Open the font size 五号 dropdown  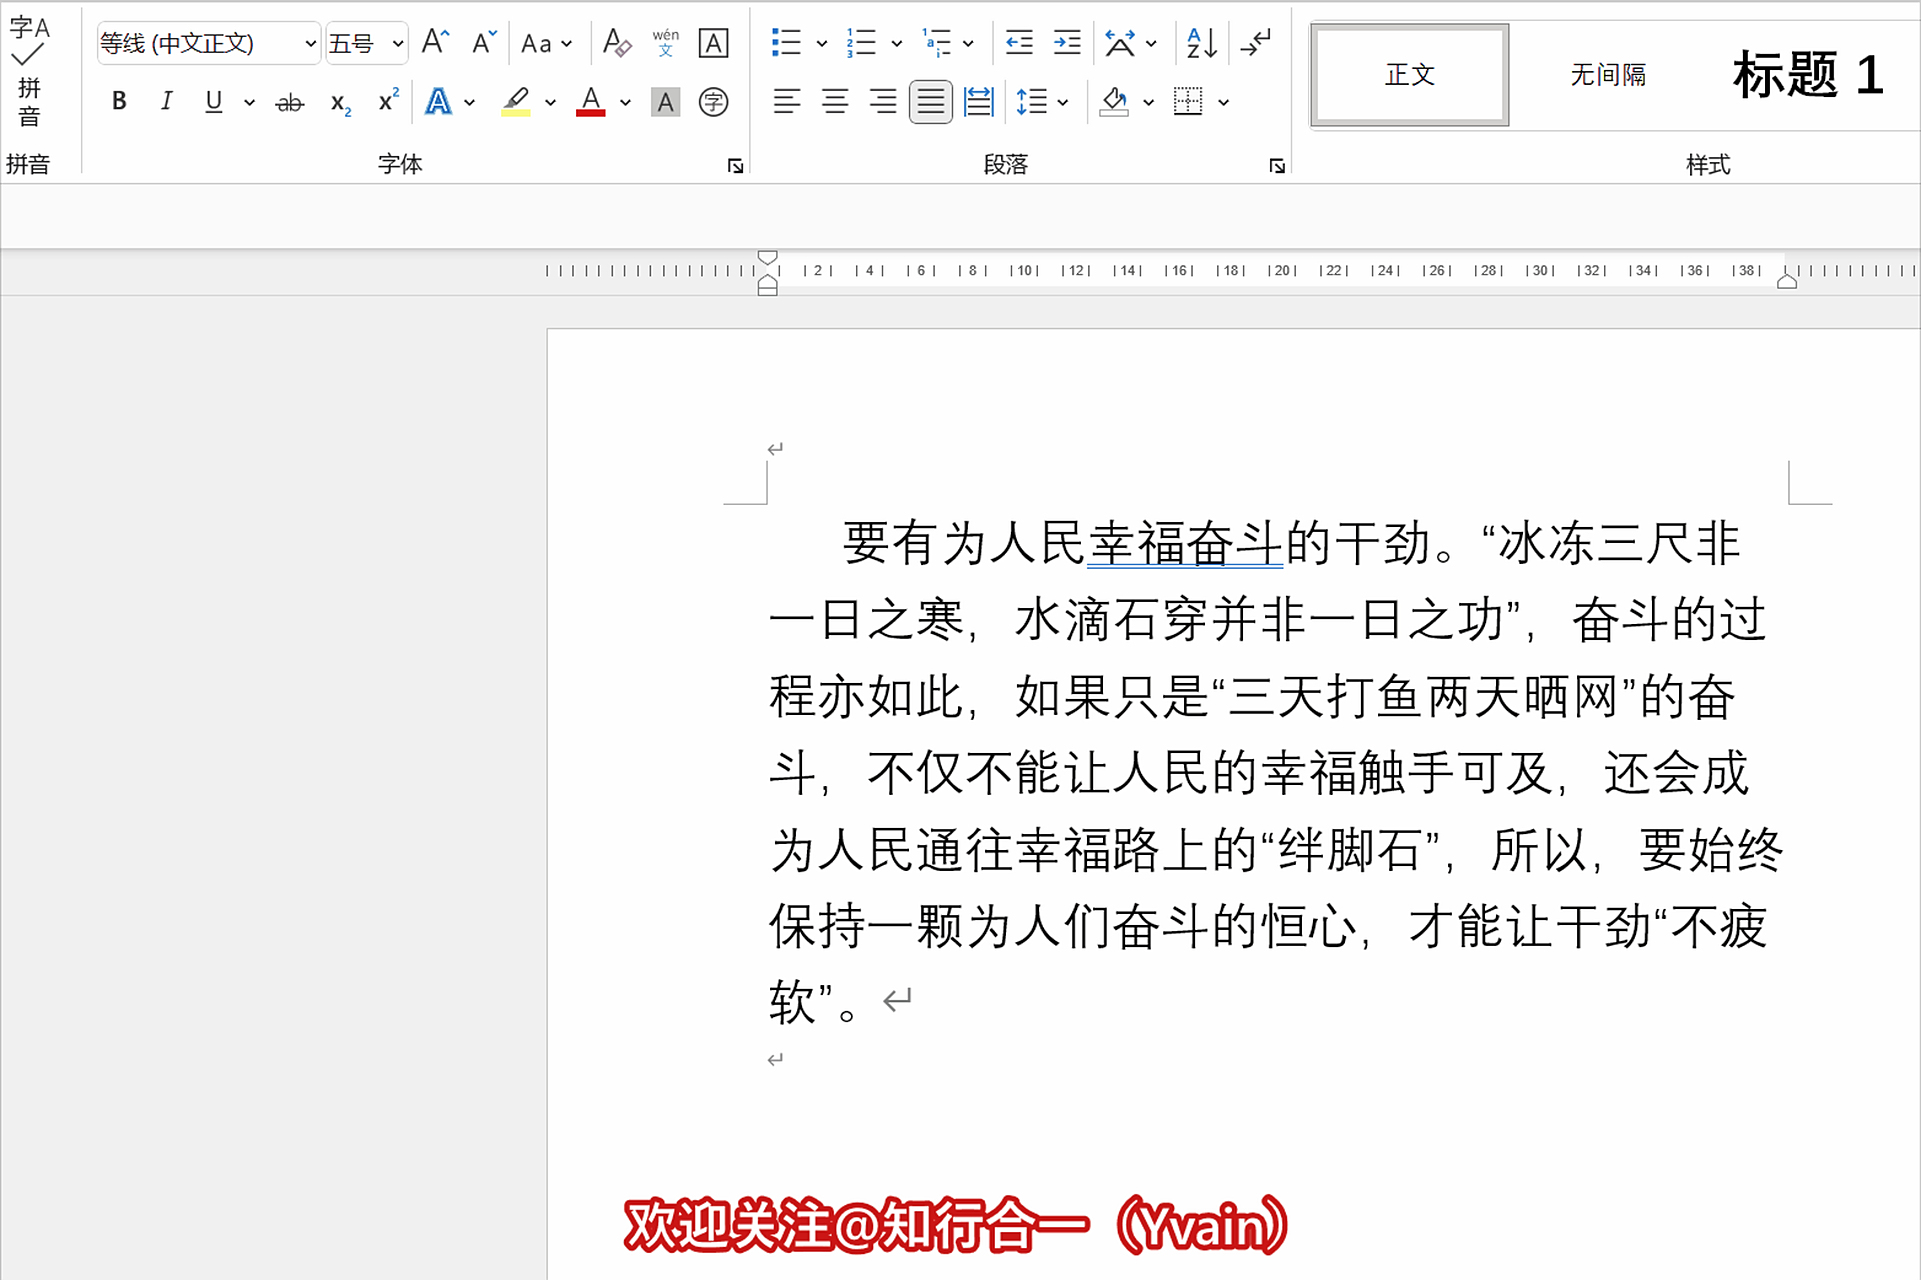(397, 44)
